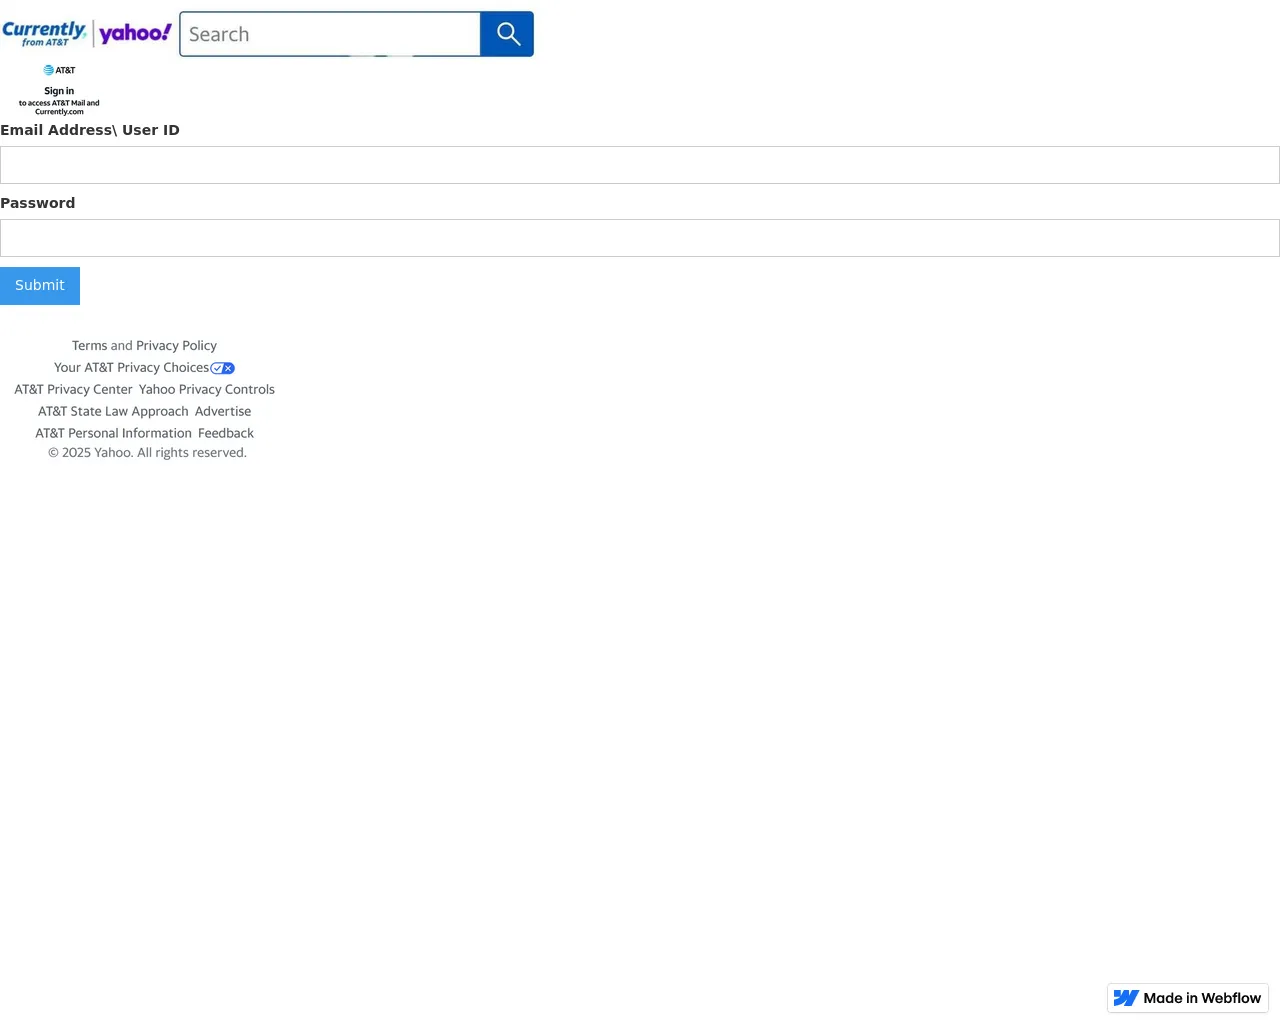Click the Yahoo logo in the header

[136, 33]
